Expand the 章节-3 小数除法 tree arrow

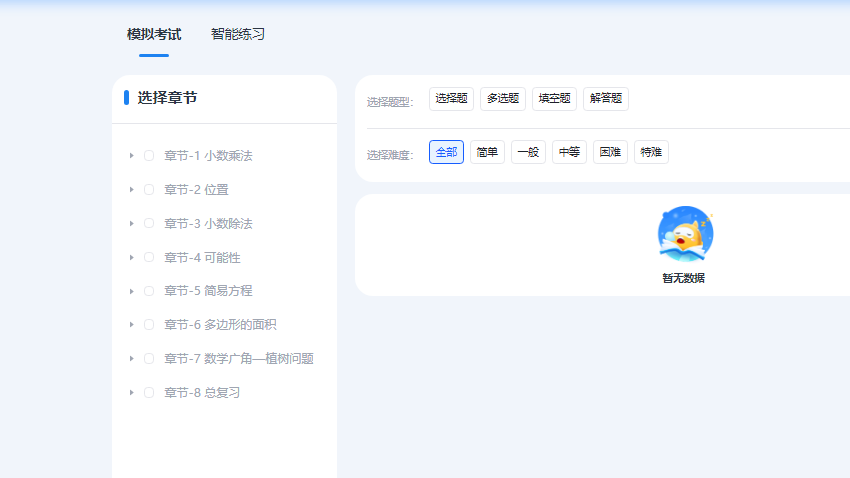pos(131,224)
